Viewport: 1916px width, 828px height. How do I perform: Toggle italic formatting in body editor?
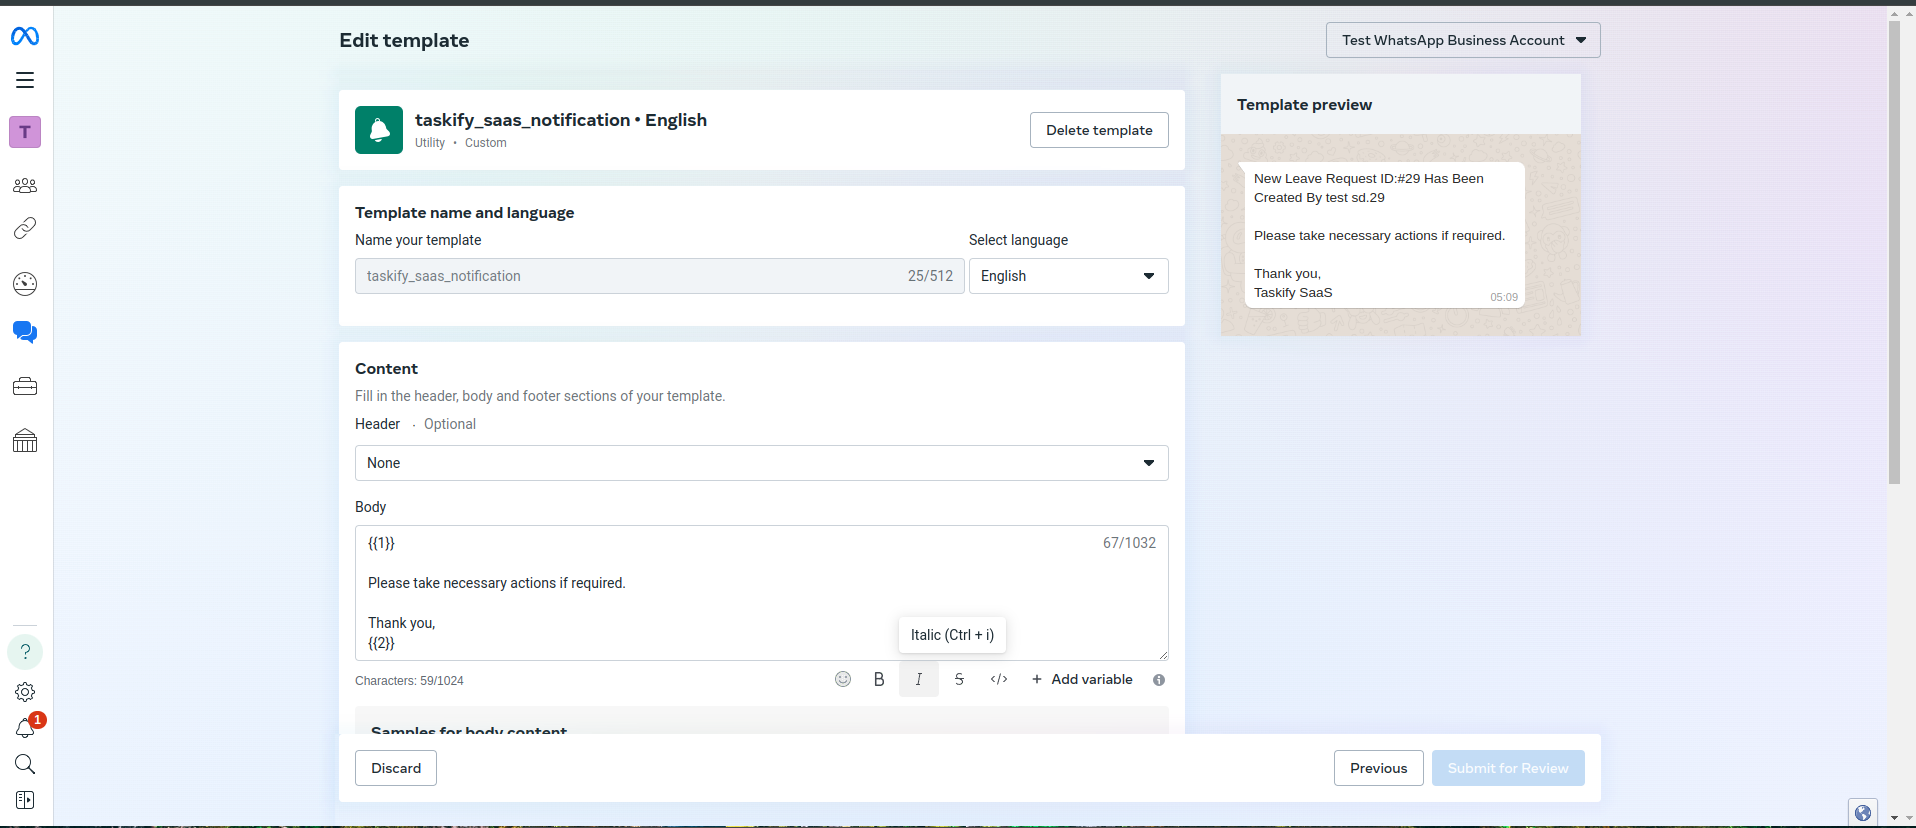(919, 679)
